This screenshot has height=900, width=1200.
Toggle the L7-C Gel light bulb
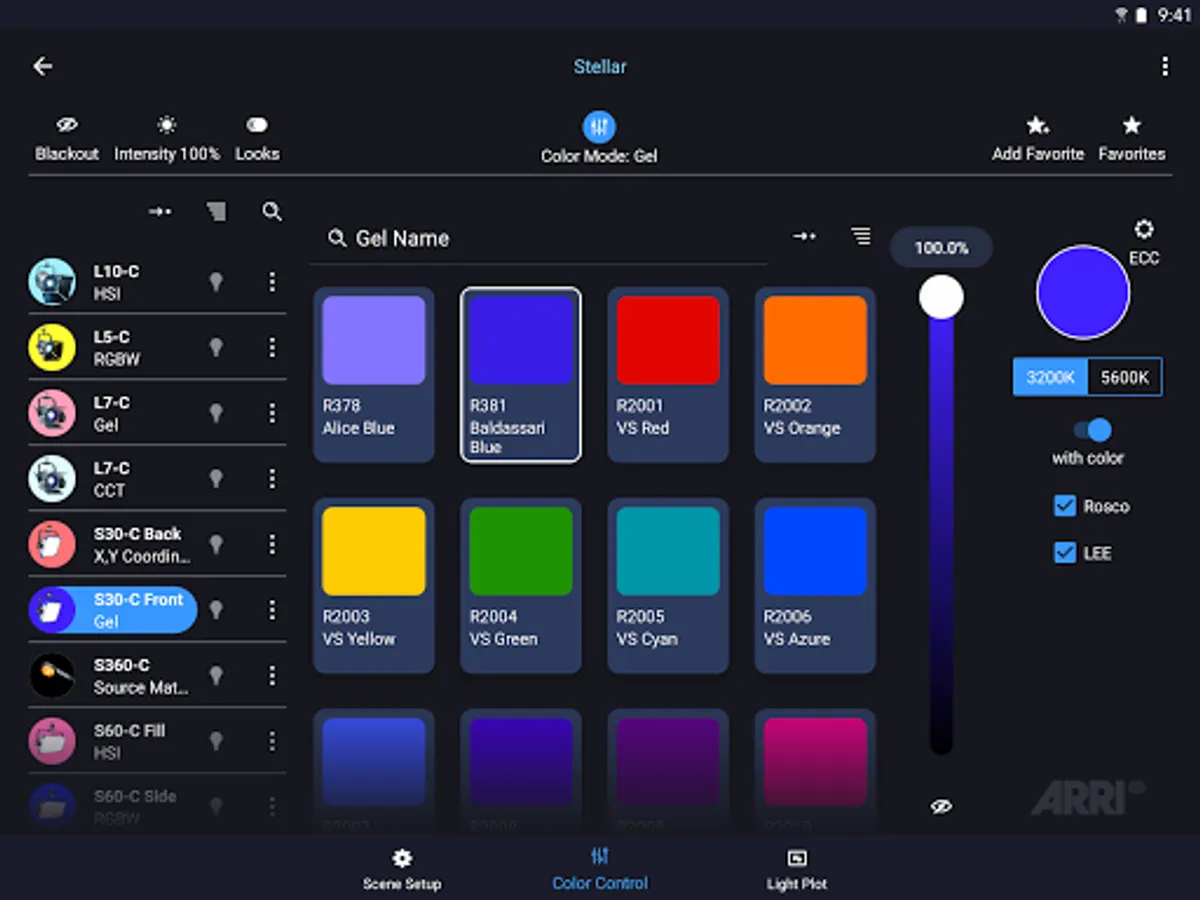click(x=216, y=413)
